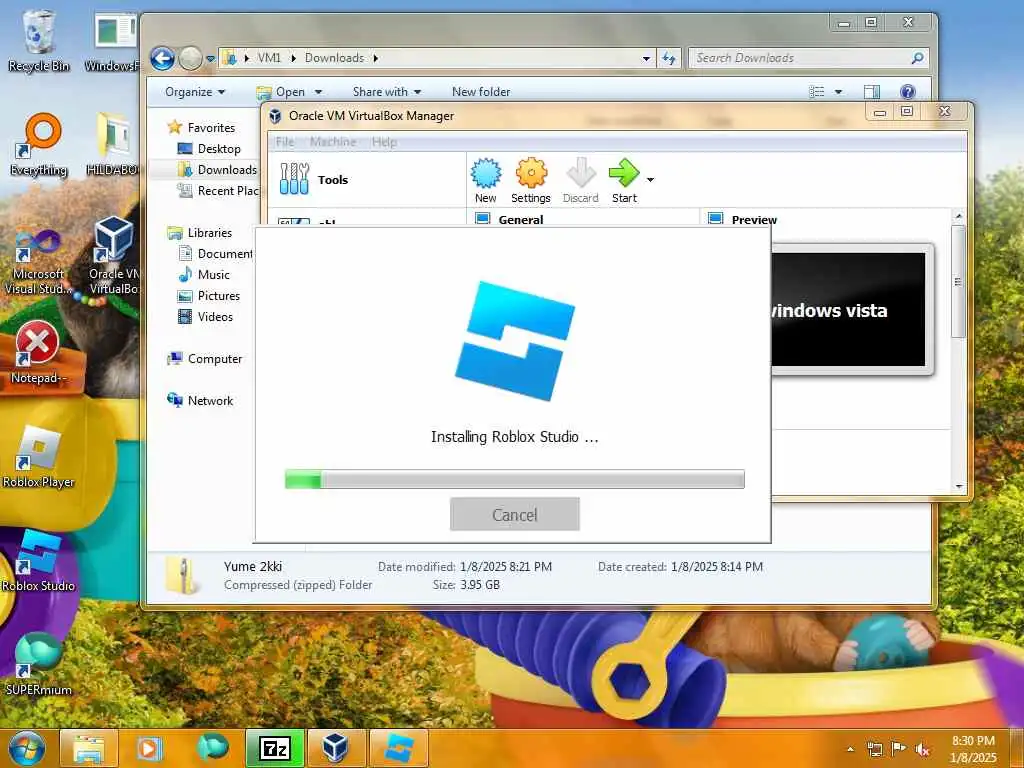Change the view icon in Explorer toolbar
The height and width of the screenshot is (768, 1024).
816,92
